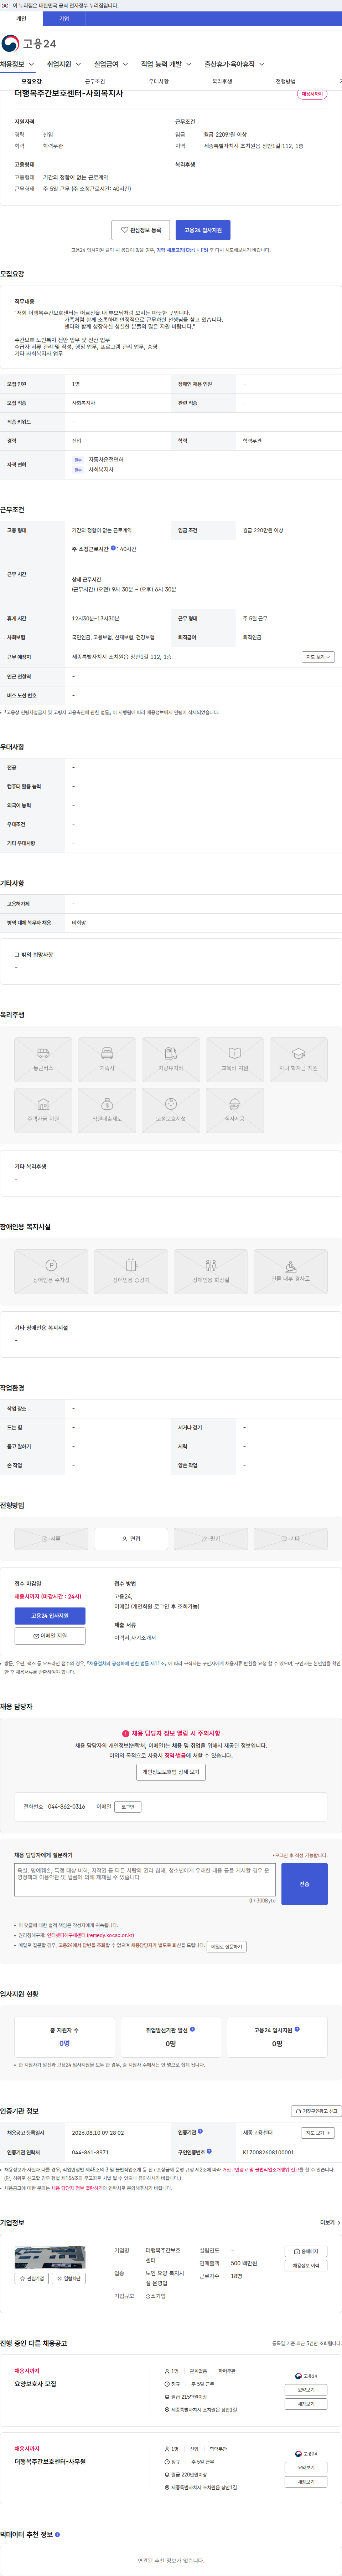Click the 보육시설 welfare icon
Screen dimensions: 342x2576
tap(171, 1110)
